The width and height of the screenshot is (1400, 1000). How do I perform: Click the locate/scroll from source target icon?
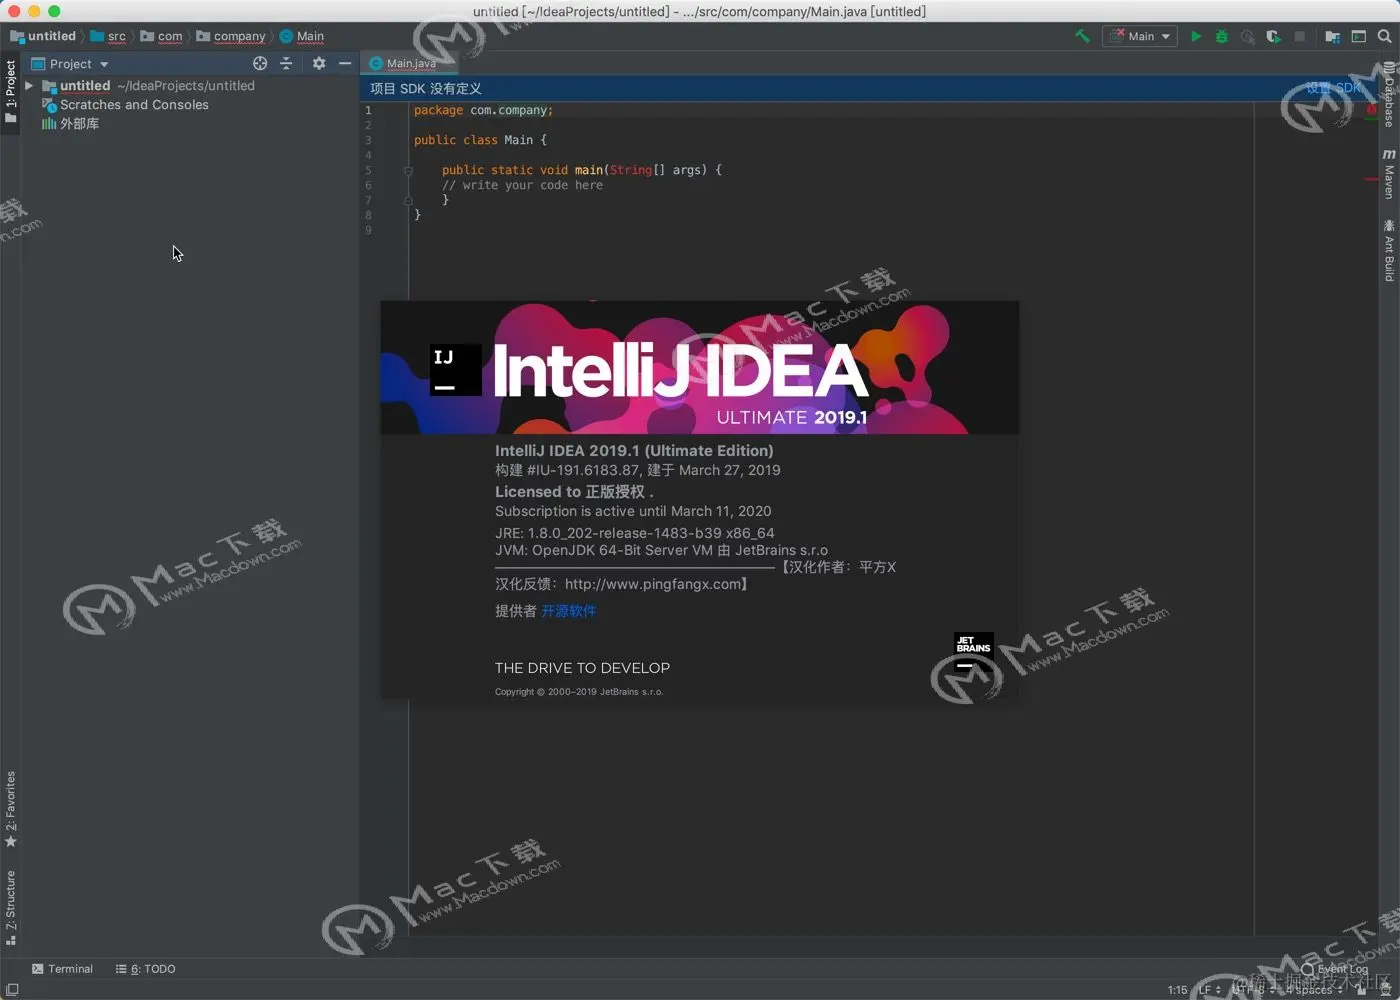tap(260, 63)
